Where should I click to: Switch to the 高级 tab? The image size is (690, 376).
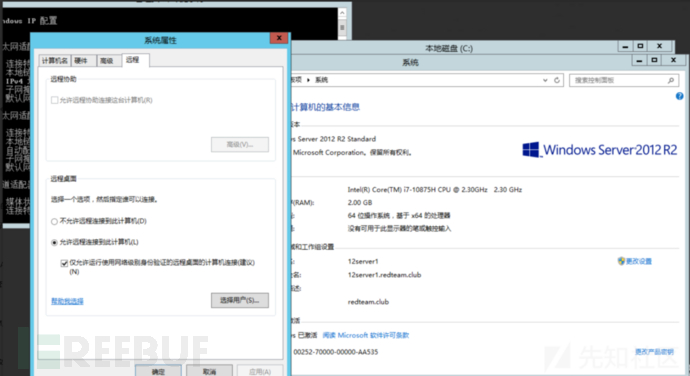(106, 61)
